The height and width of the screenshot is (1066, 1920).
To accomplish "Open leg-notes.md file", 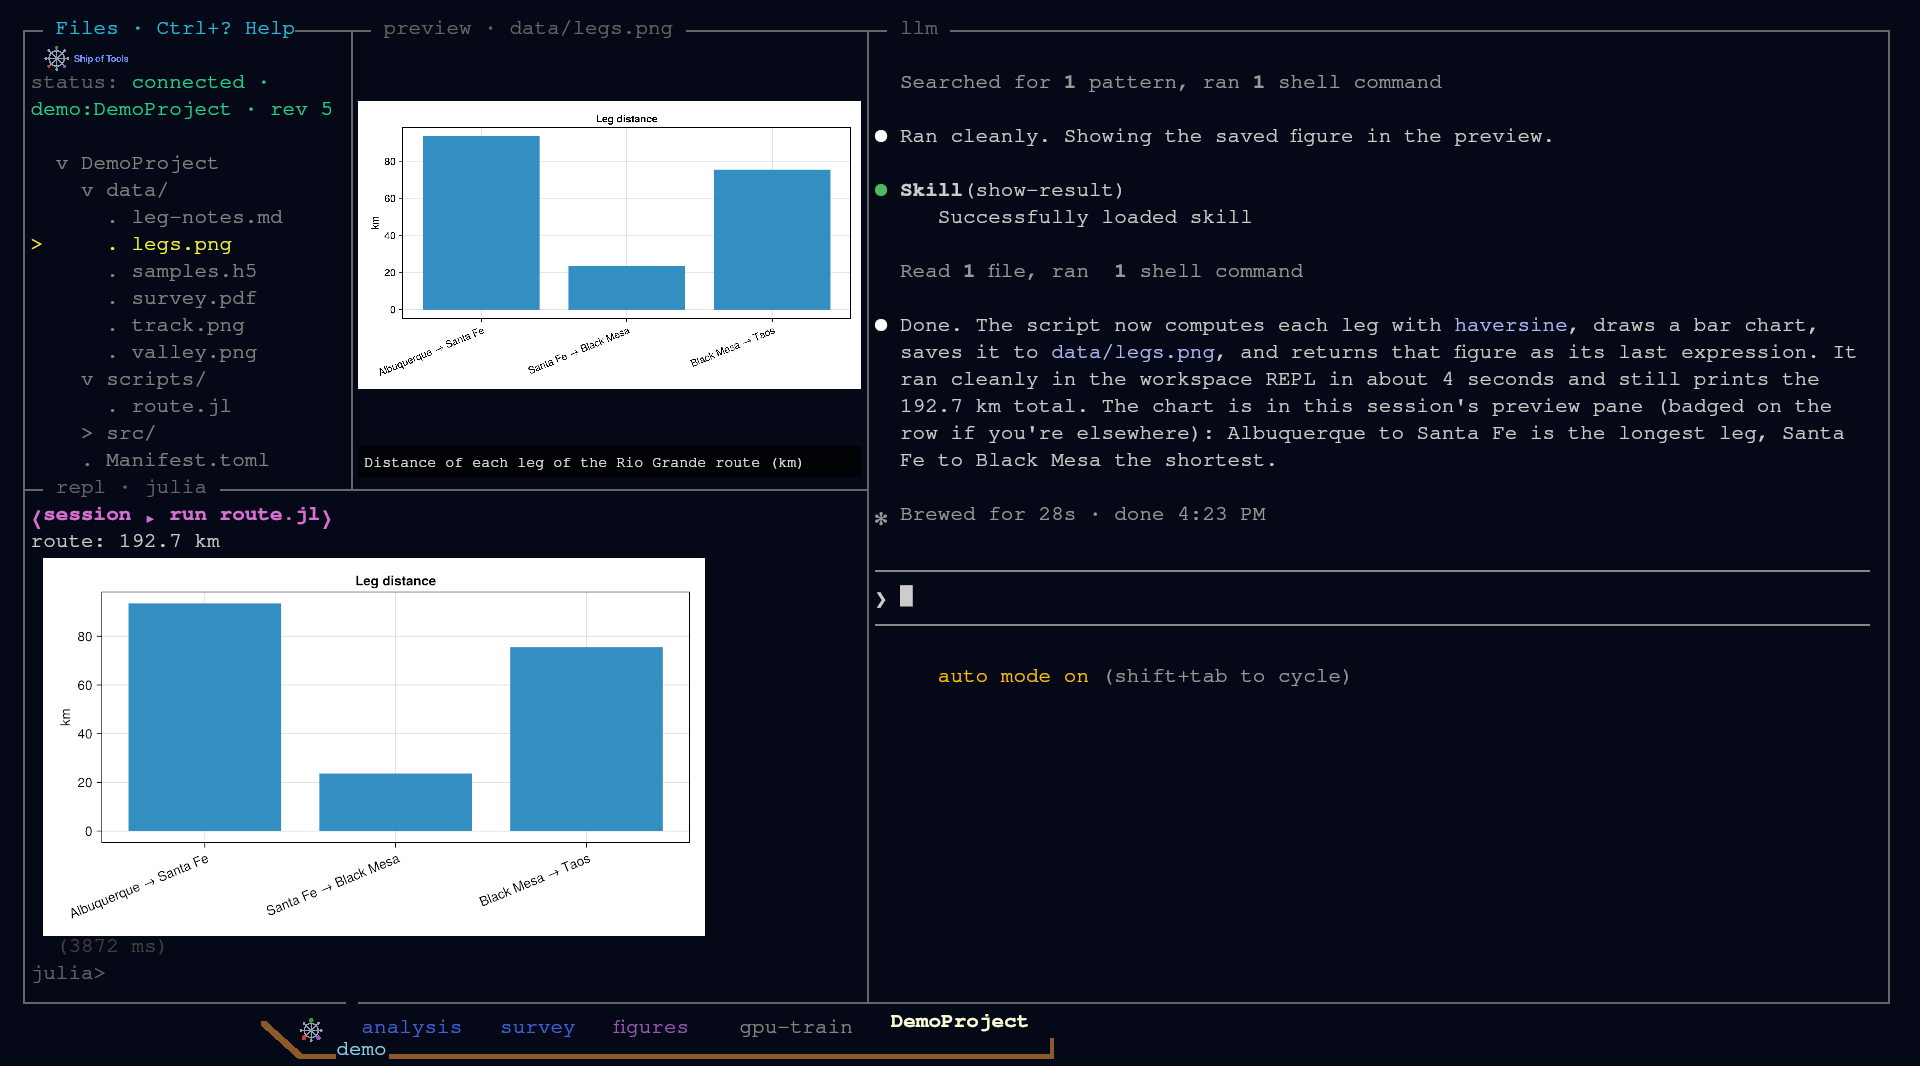I will pos(207,217).
